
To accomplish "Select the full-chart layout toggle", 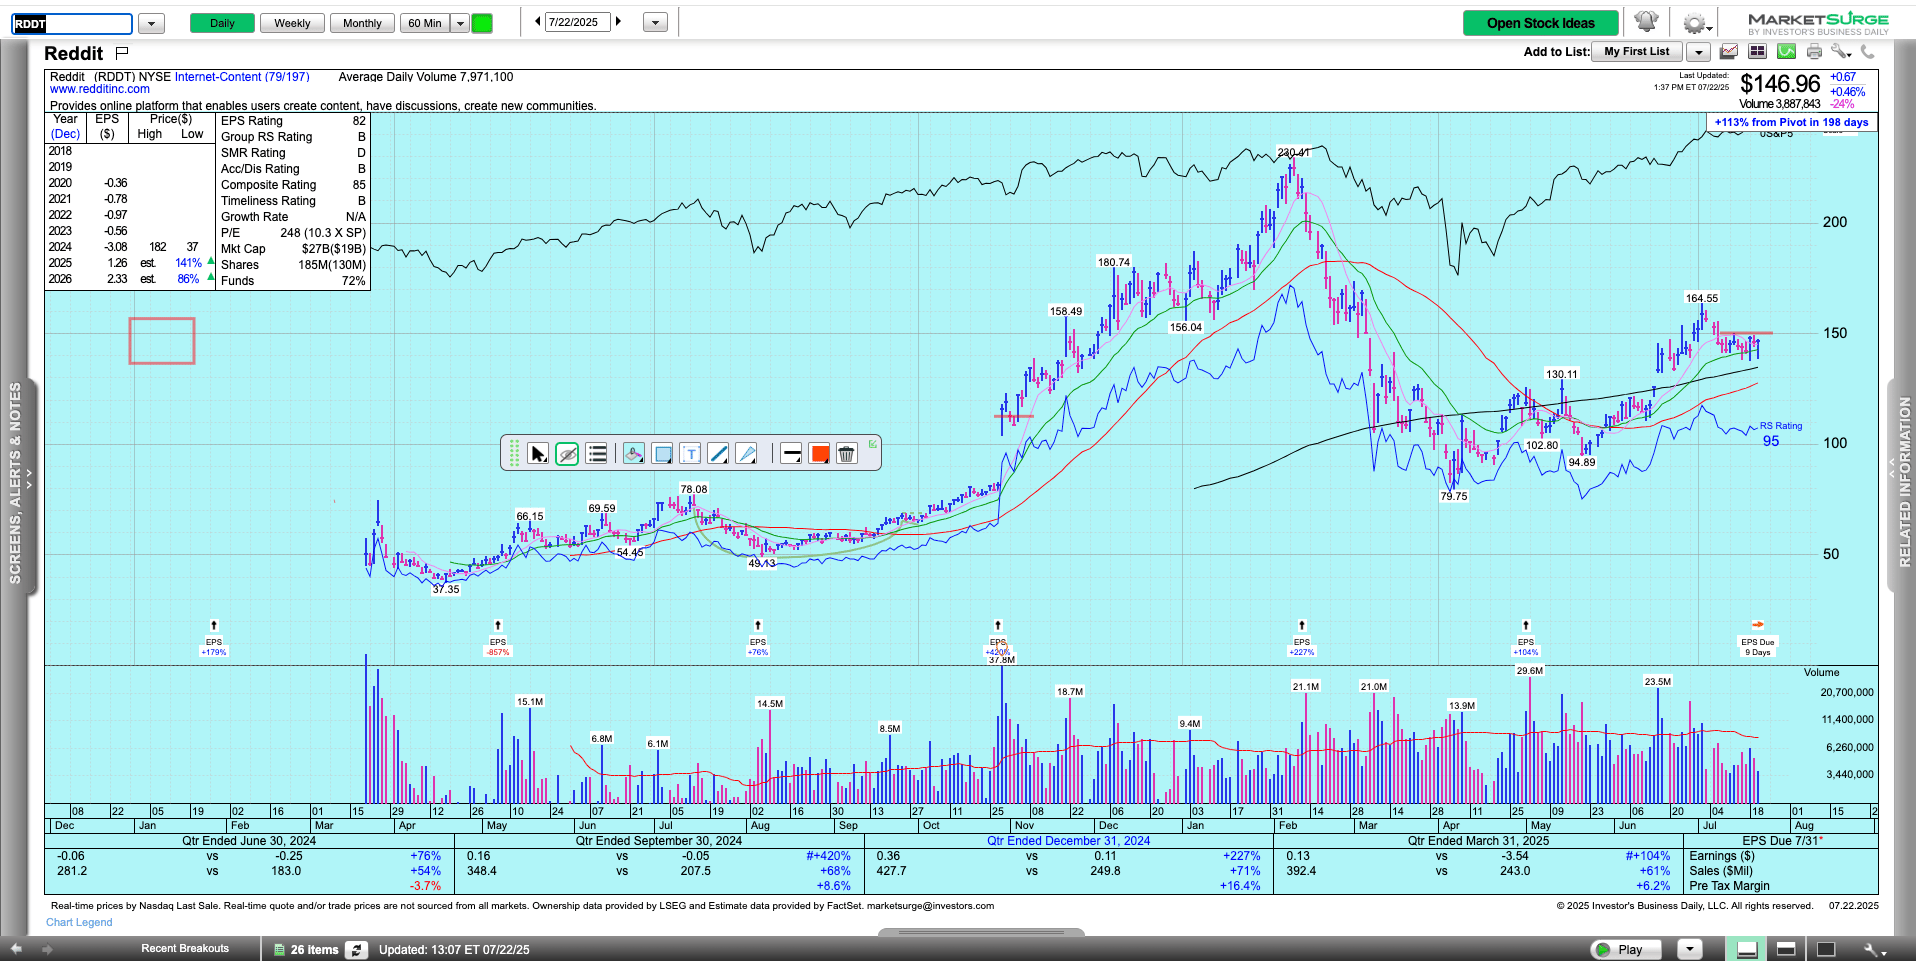I will pos(1826,949).
